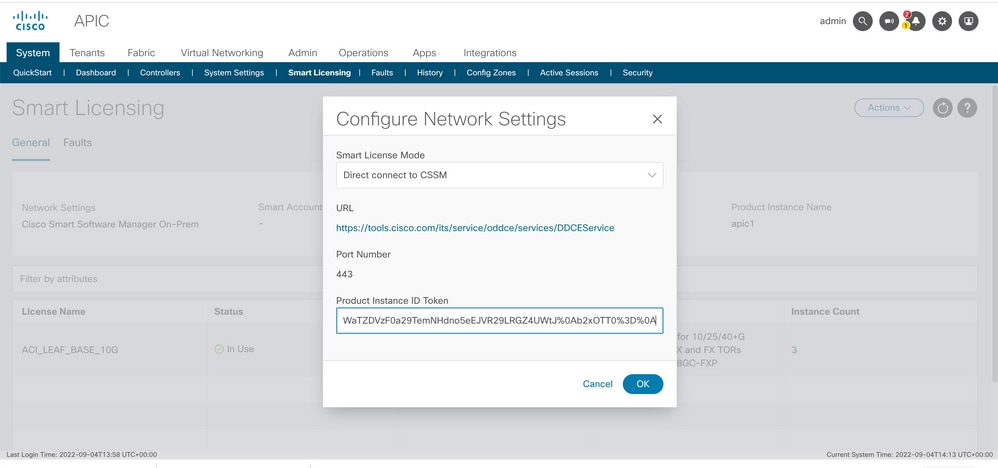Open the search icon in header
Screen dimensions: 998x468
click(862, 21)
